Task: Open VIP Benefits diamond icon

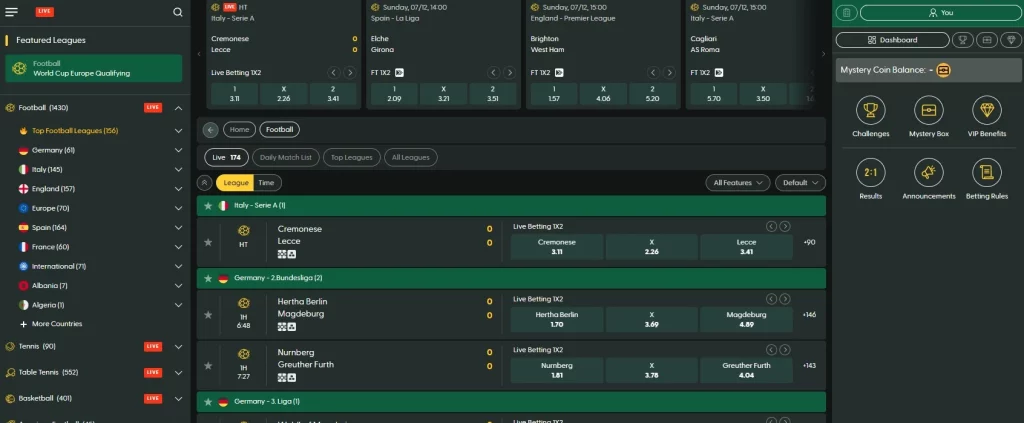Action: coord(986,110)
